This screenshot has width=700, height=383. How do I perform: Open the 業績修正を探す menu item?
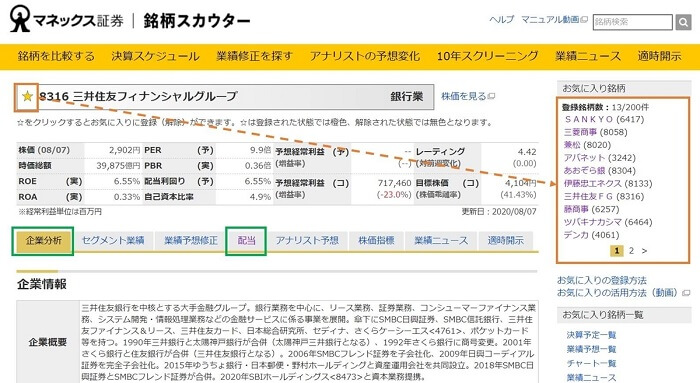[x=254, y=56]
